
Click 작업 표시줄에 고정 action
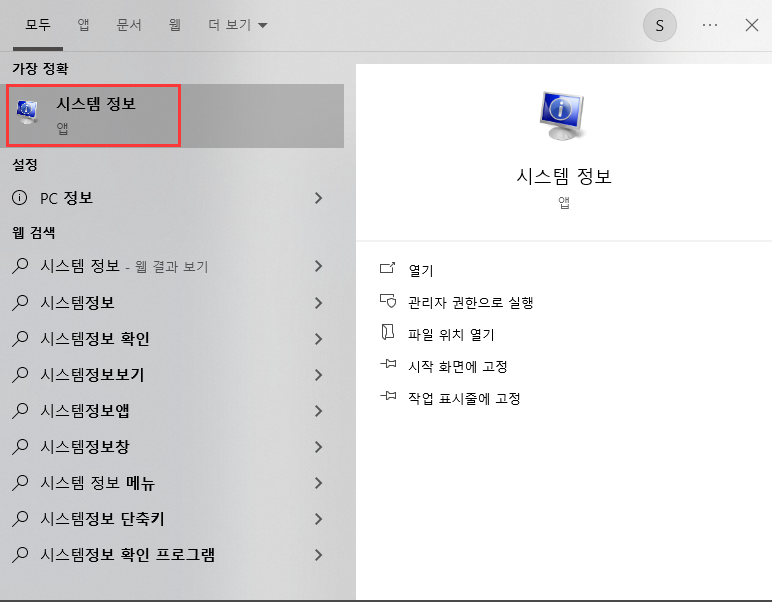[464, 398]
